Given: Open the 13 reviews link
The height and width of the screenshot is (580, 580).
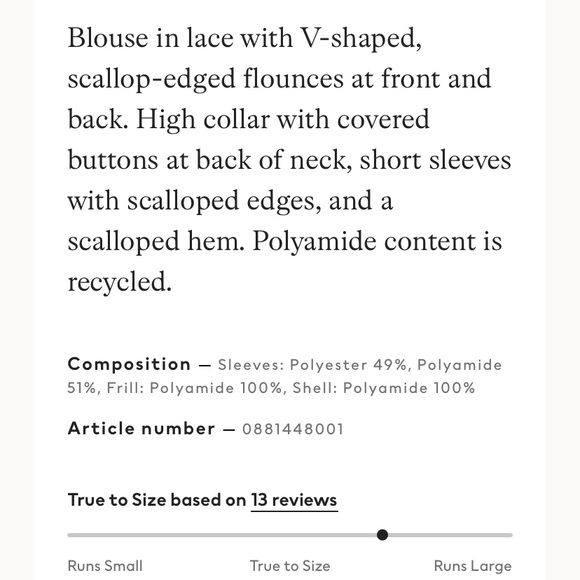Looking at the screenshot, I should (294, 500).
